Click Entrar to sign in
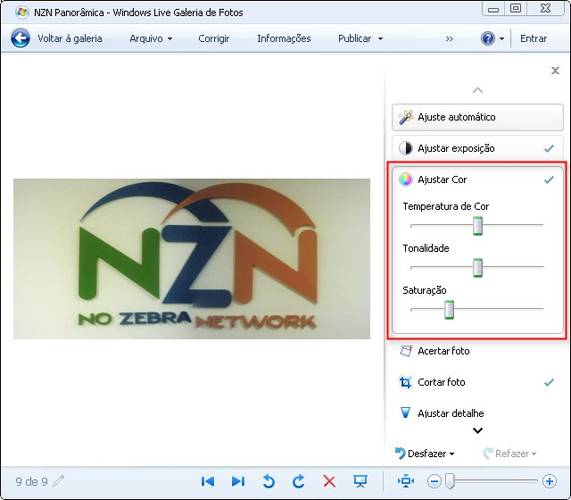 tap(533, 39)
